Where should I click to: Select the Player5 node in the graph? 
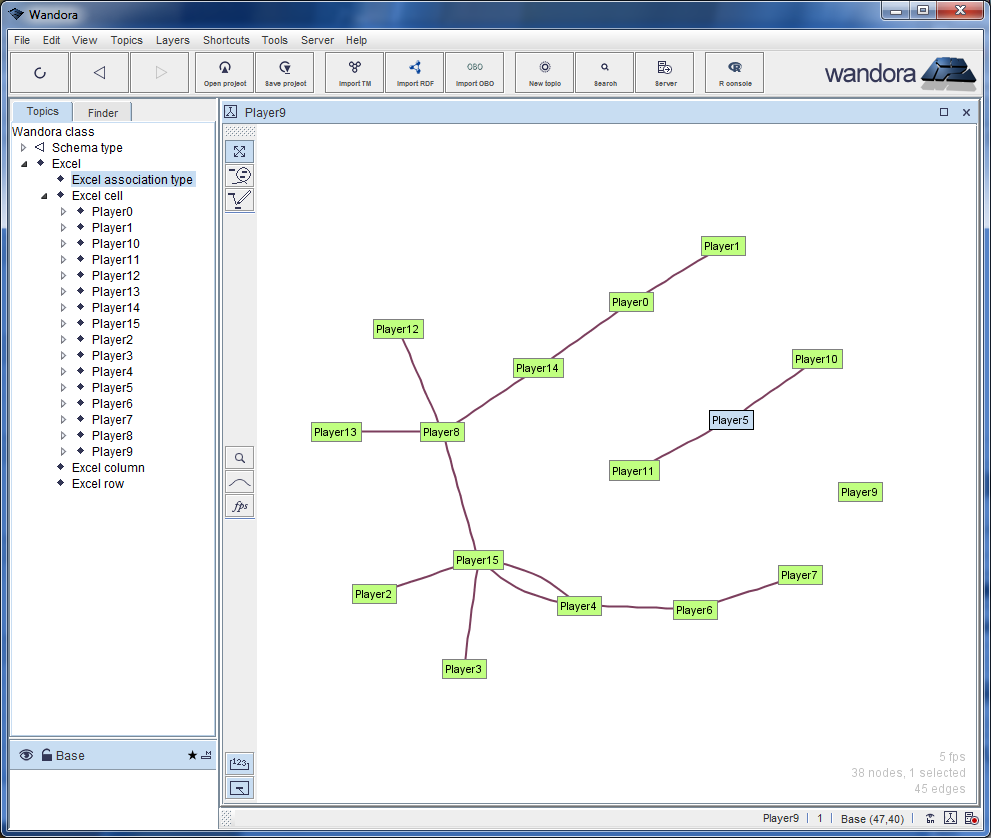click(x=730, y=420)
